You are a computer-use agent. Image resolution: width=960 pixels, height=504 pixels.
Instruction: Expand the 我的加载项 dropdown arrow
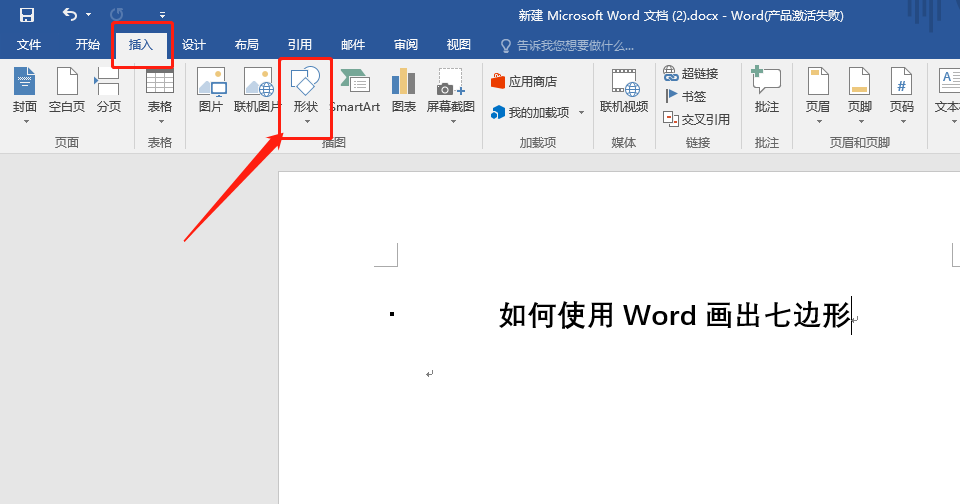click(x=581, y=113)
